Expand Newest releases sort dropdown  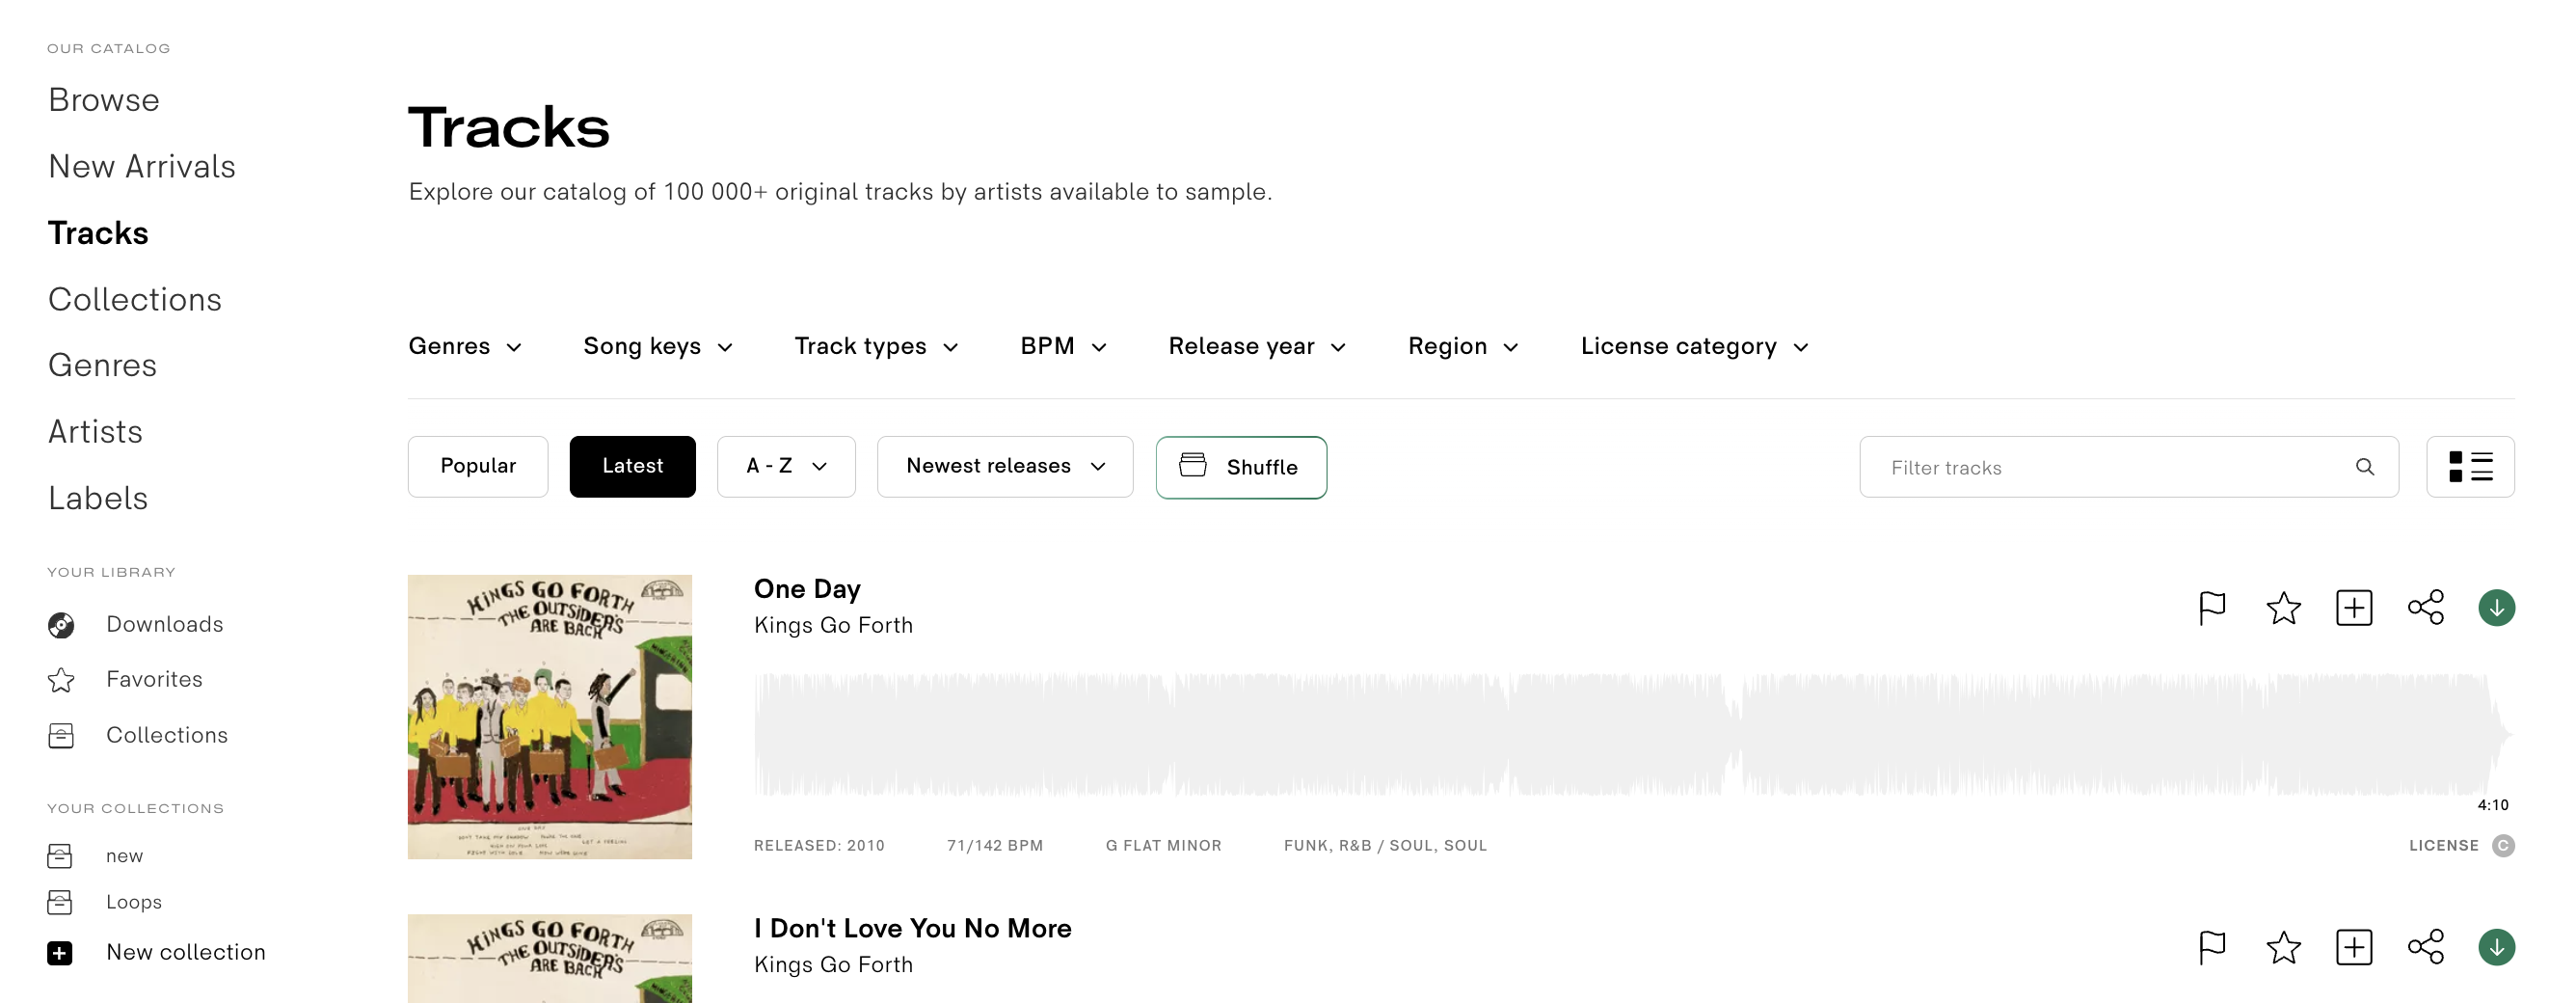click(1004, 466)
